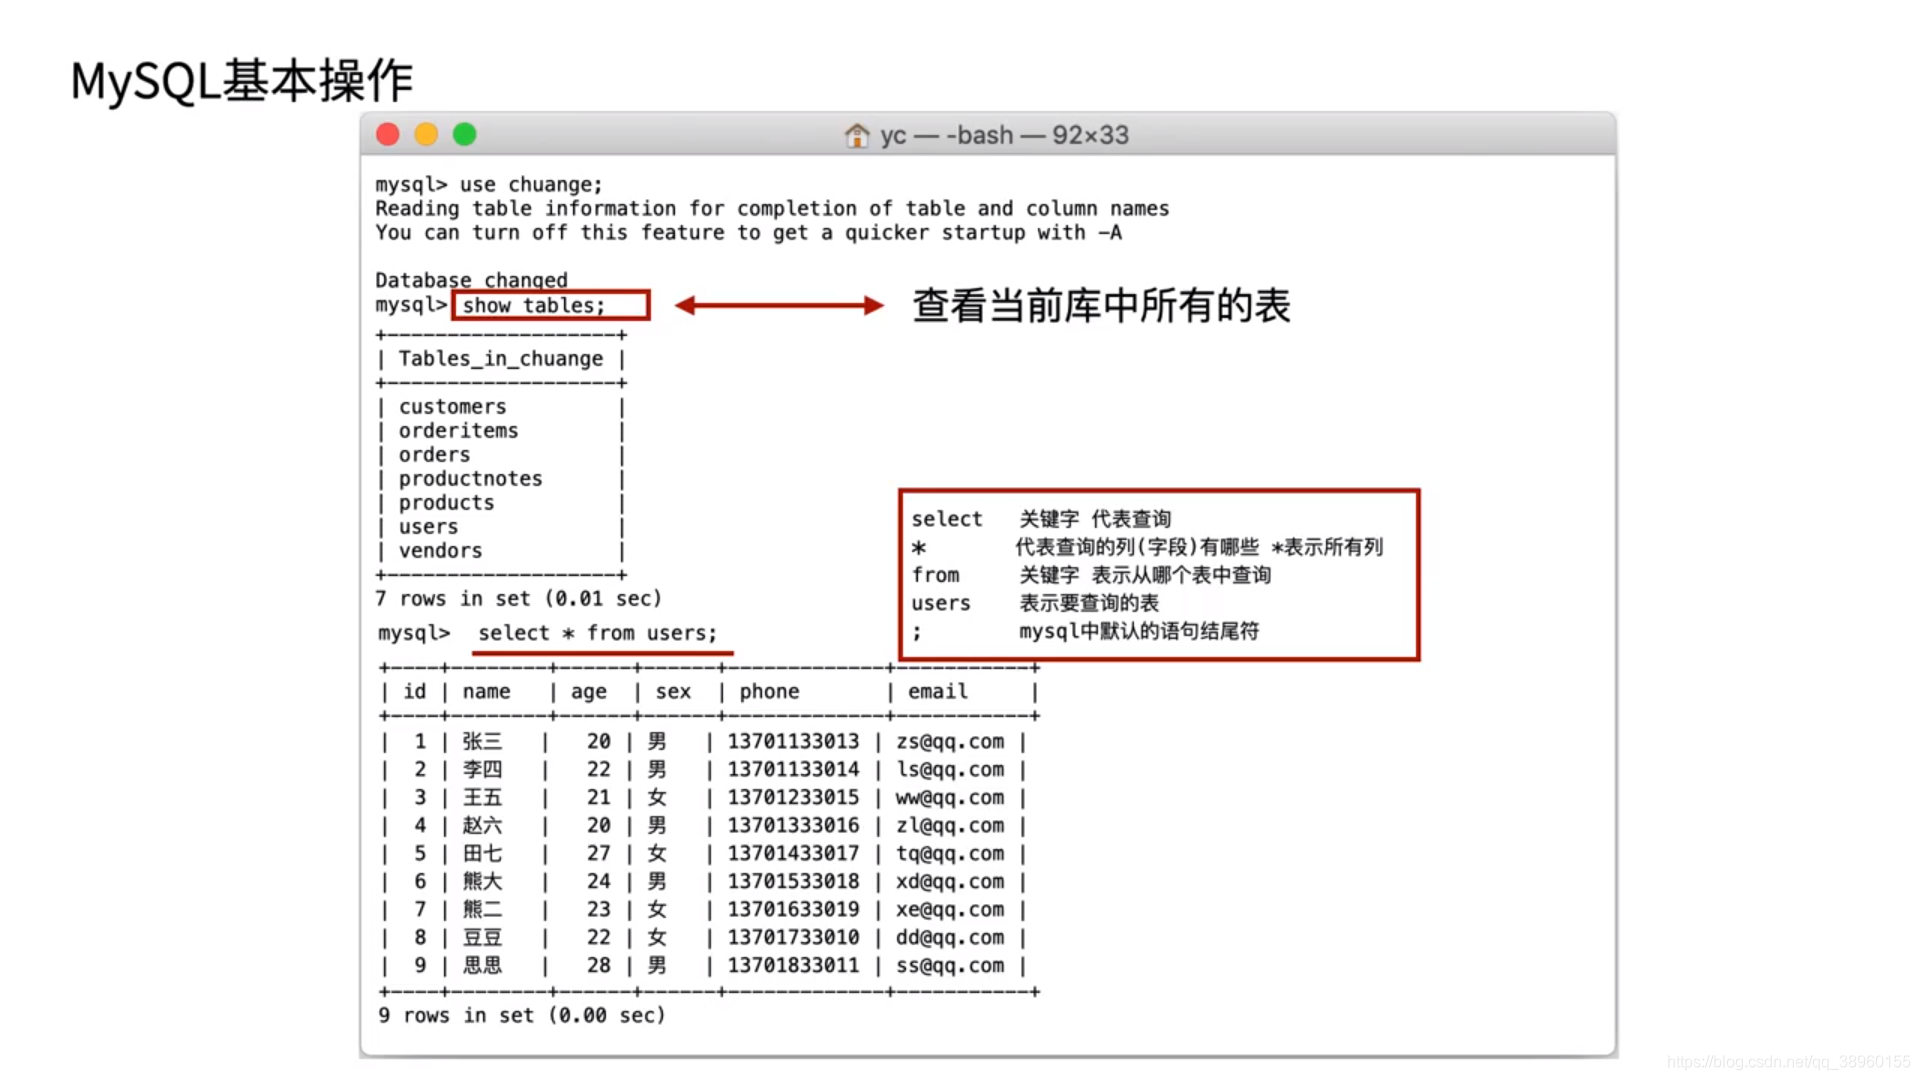Click phone number 13701333016
1920x1080 pixels.
[x=793, y=826]
